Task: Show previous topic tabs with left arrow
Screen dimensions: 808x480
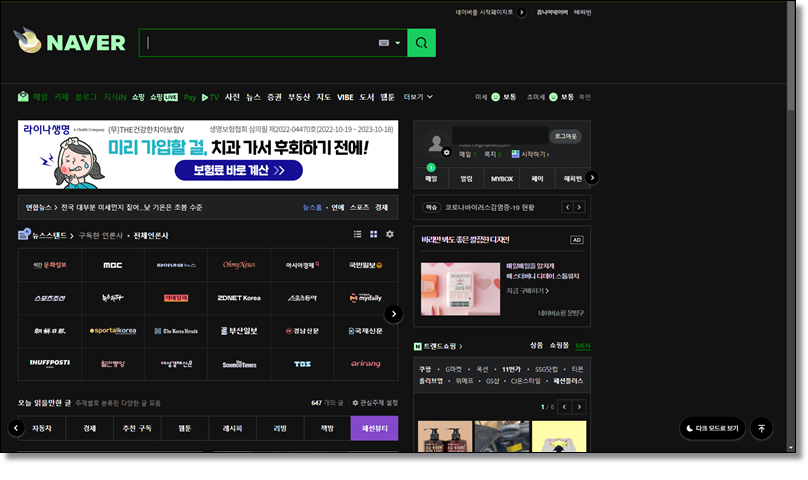Action: point(16,428)
